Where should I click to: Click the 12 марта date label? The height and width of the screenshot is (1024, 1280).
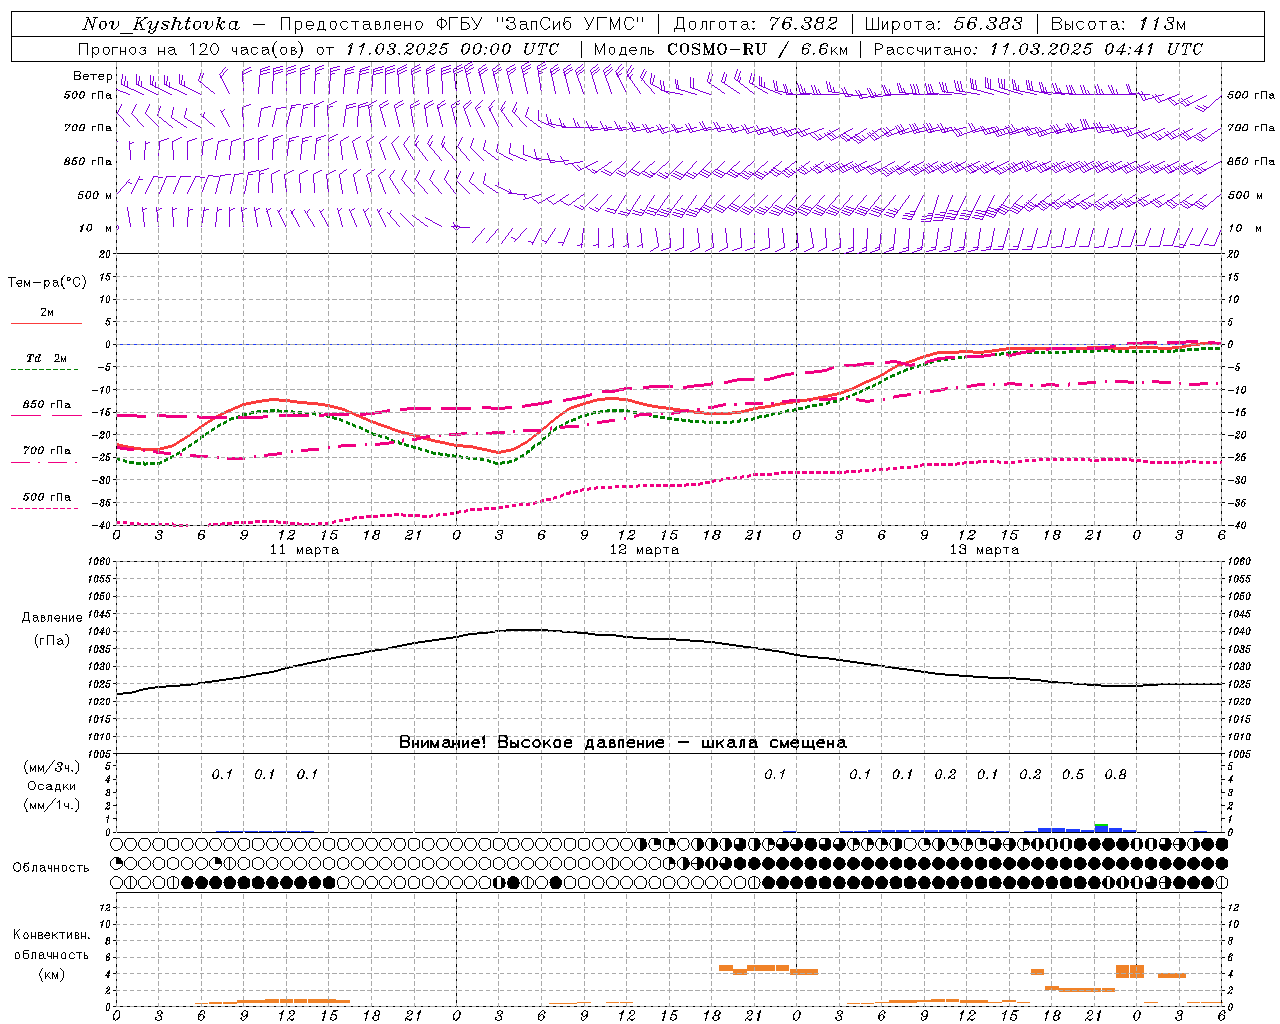point(644,550)
